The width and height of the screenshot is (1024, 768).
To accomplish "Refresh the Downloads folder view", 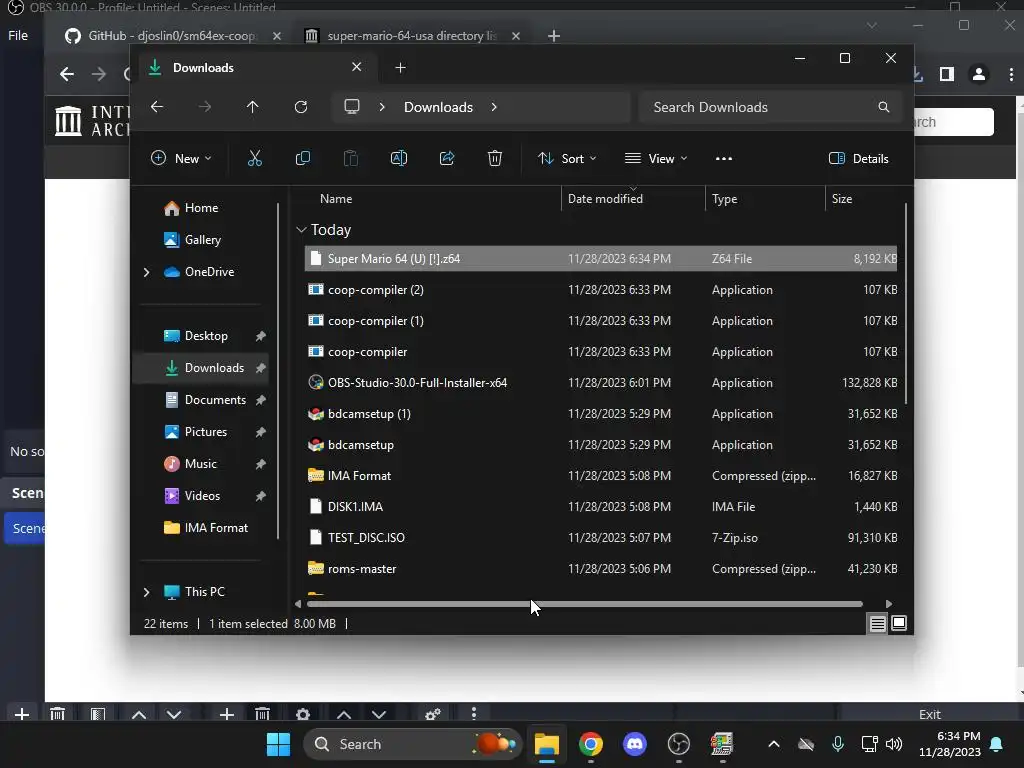I will pyautogui.click(x=300, y=106).
